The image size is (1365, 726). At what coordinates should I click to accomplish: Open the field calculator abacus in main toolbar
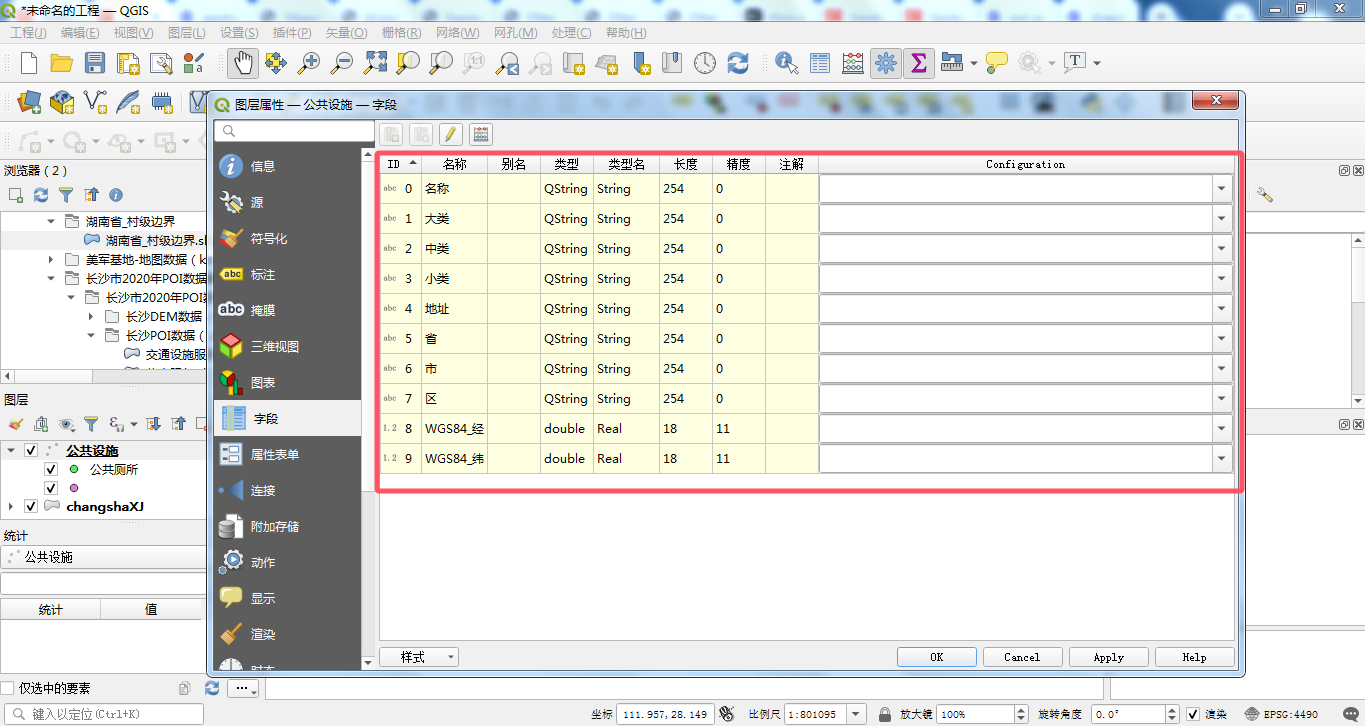point(853,63)
